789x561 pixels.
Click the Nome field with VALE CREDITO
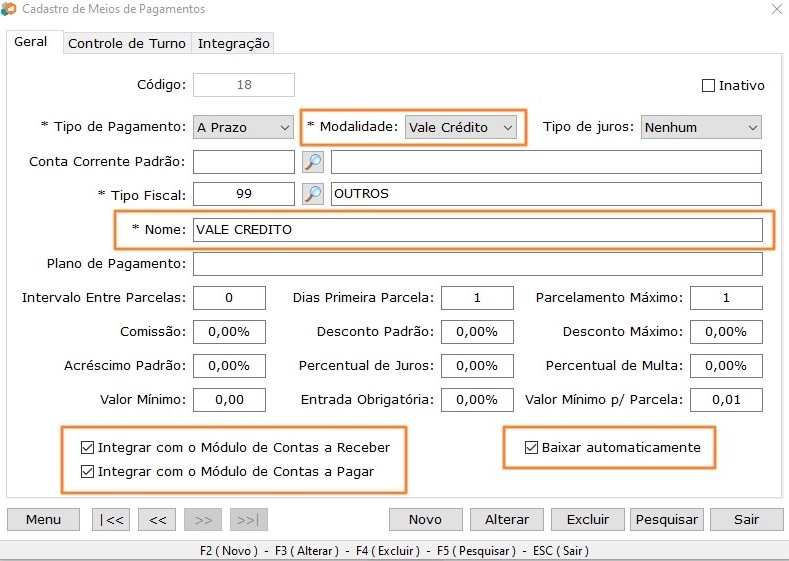[x=478, y=230]
